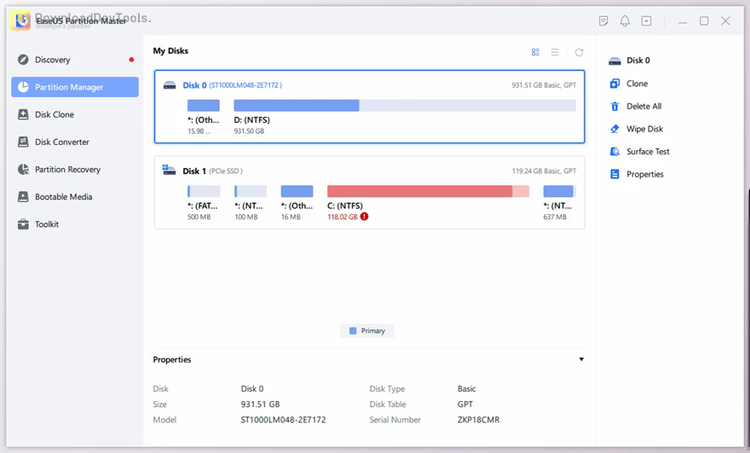750x453 pixels.
Task: Select the Partition Manager tab
Action: 75,87
